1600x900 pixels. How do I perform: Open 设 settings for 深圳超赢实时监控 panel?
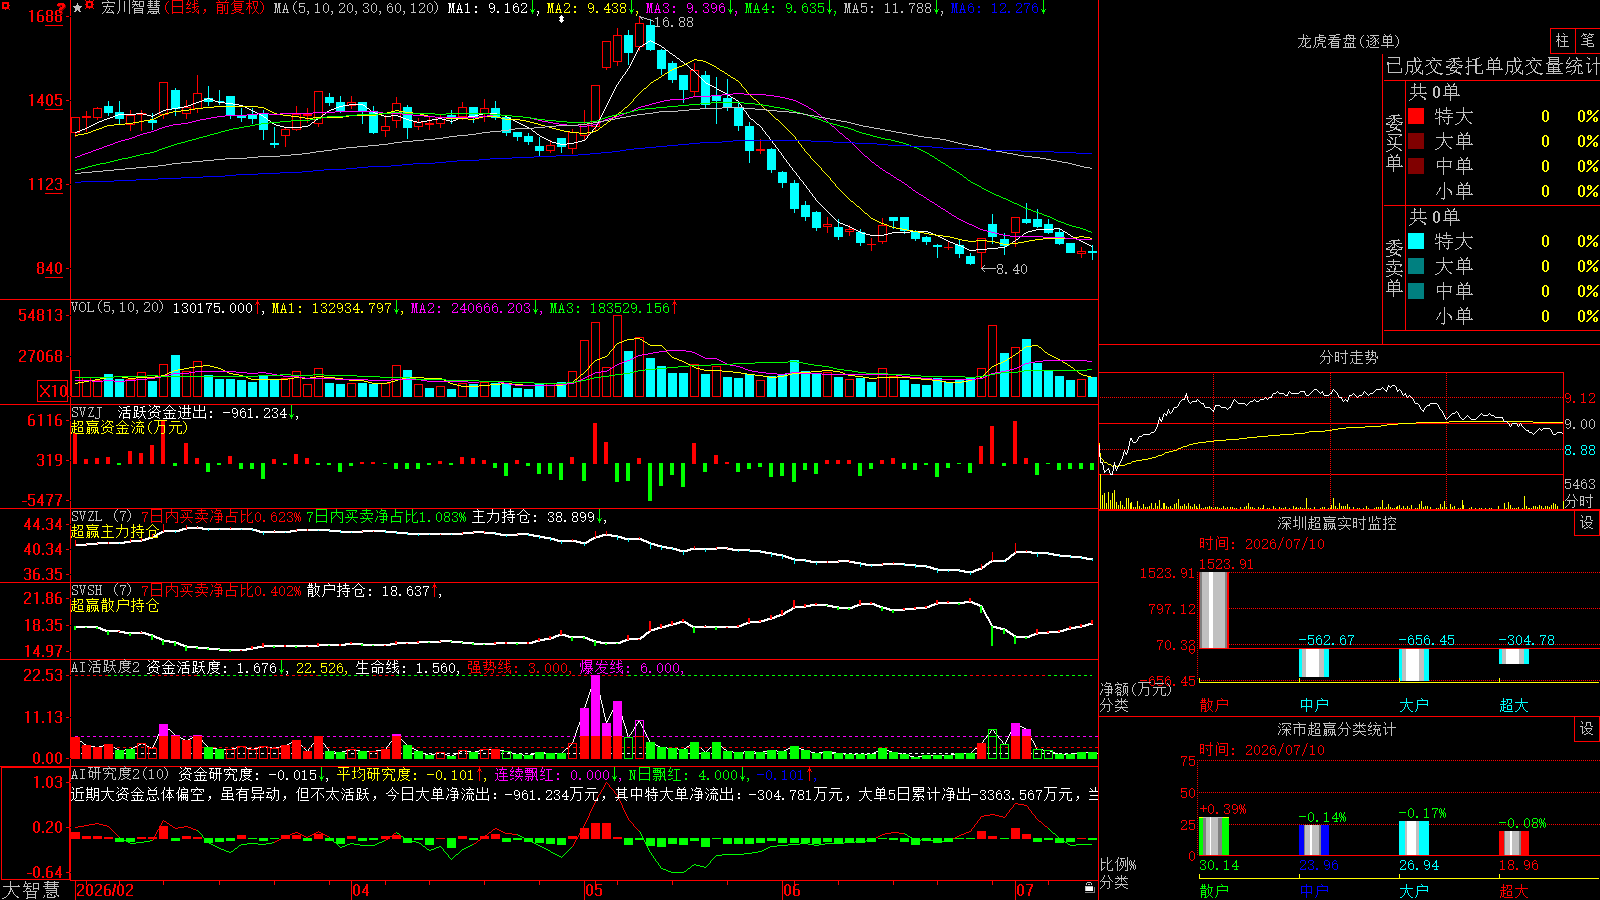pos(1587,523)
